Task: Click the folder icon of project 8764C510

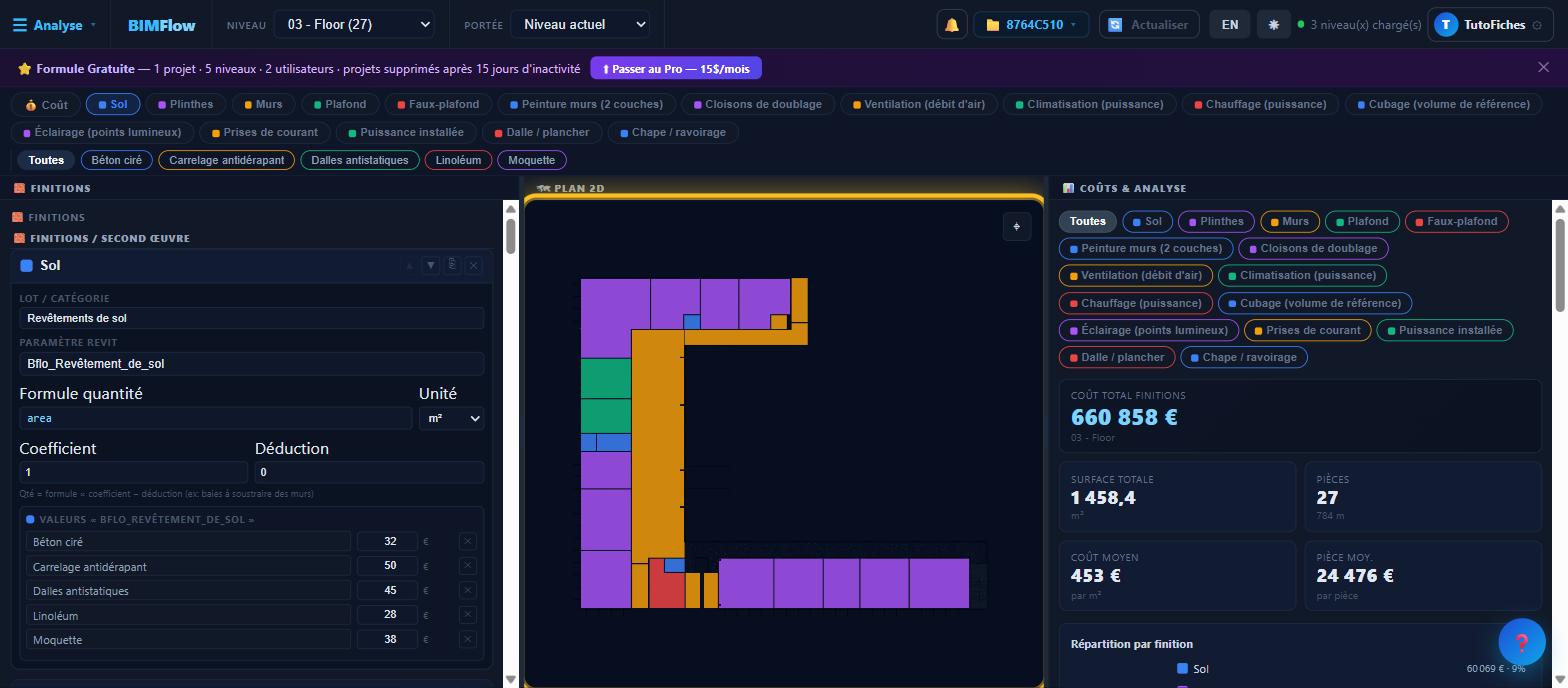Action: (x=992, y=25)
